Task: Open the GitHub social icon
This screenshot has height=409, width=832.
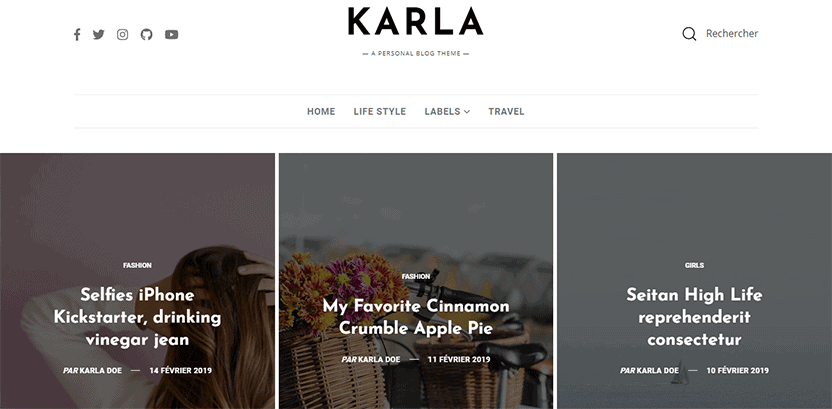Action: tap(146, 34)
